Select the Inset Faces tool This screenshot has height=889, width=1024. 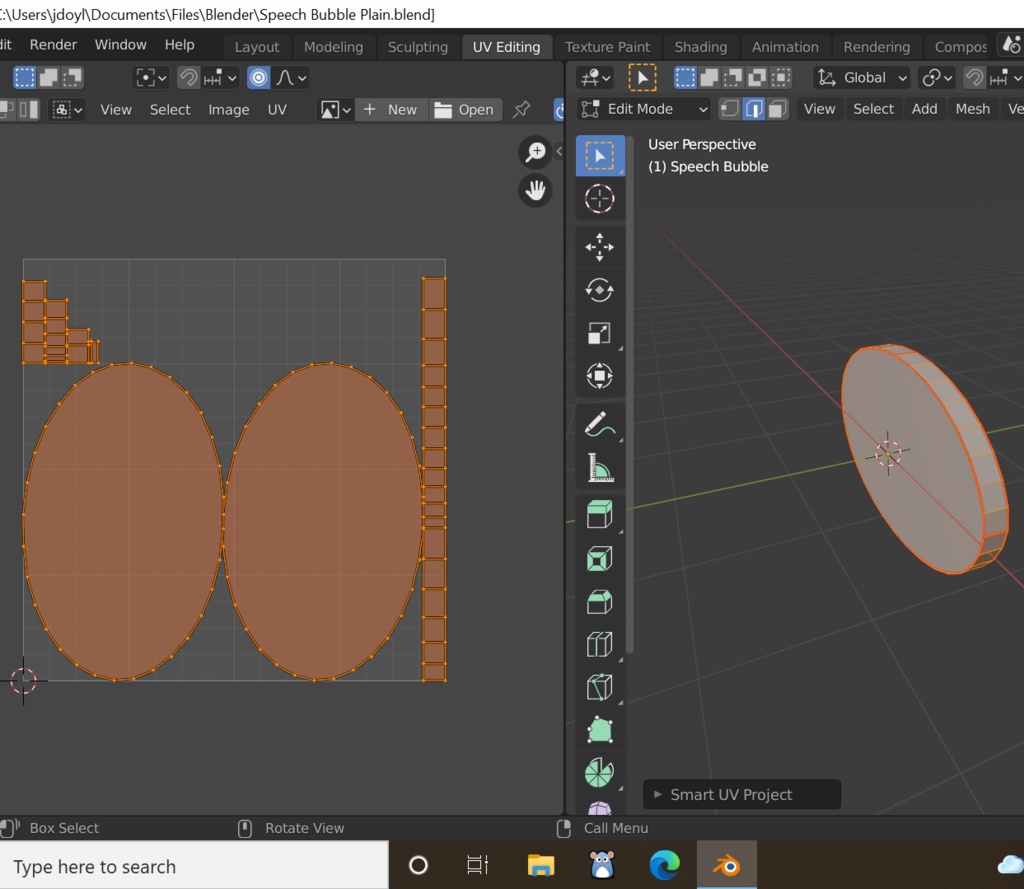pyautogui.click(x=600, y=559)
